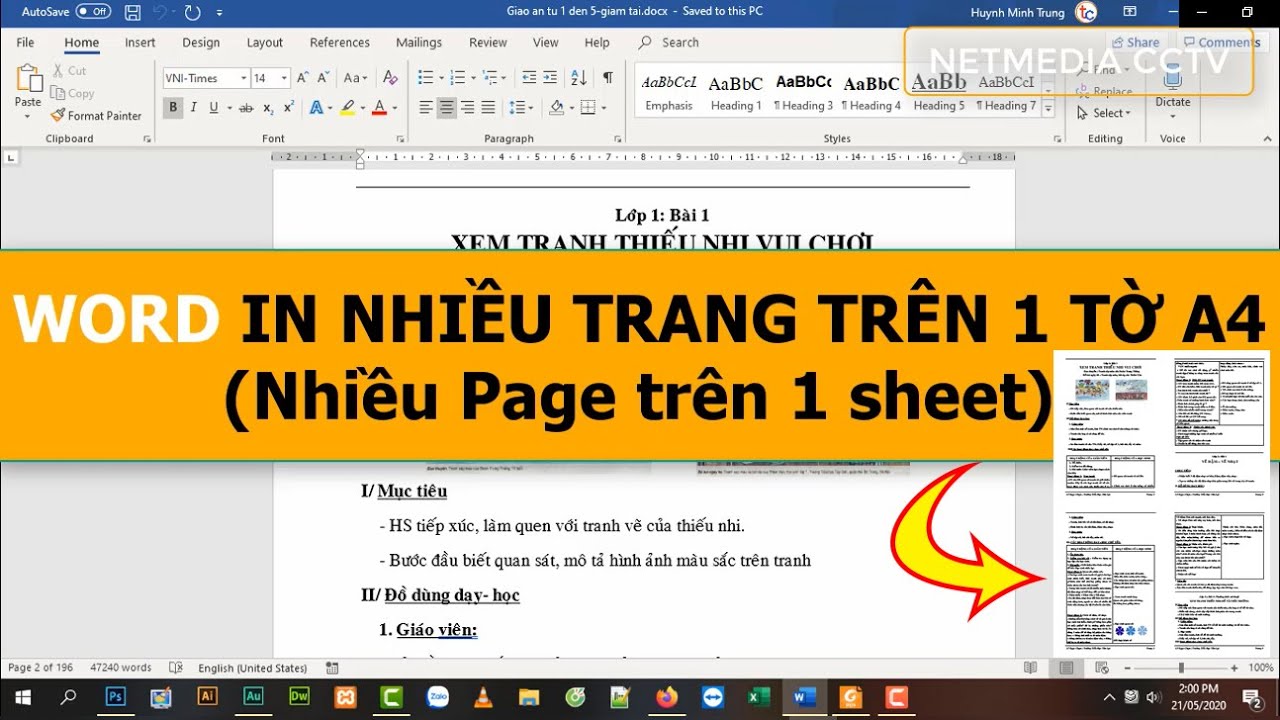Screen dimensions: 1280x720
Task: Click the Search box in the ribbon
Action: click(x=668, y=42)
